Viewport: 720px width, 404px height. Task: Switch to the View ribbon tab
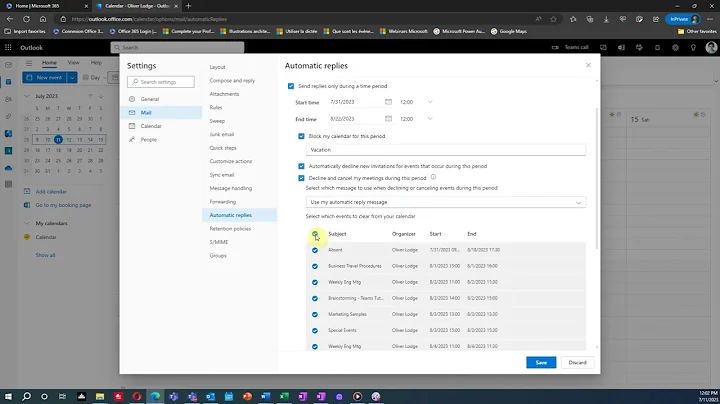pyautogui.click(x=73, y=62)
